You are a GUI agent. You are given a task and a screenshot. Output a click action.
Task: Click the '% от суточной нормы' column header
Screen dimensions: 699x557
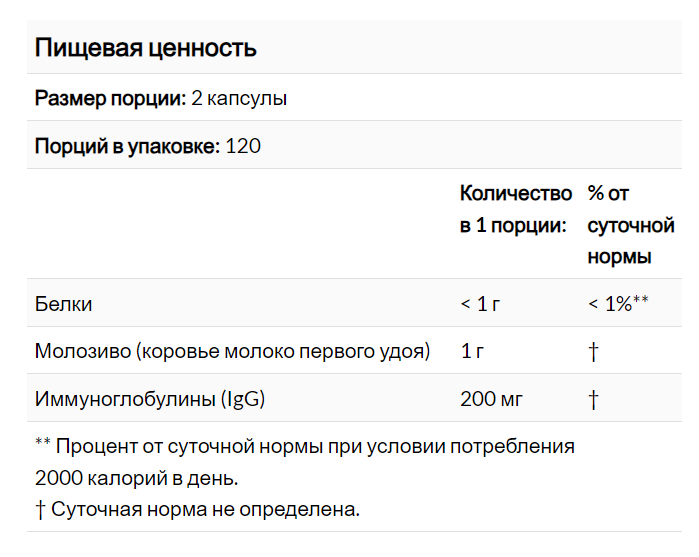[631, 225]
